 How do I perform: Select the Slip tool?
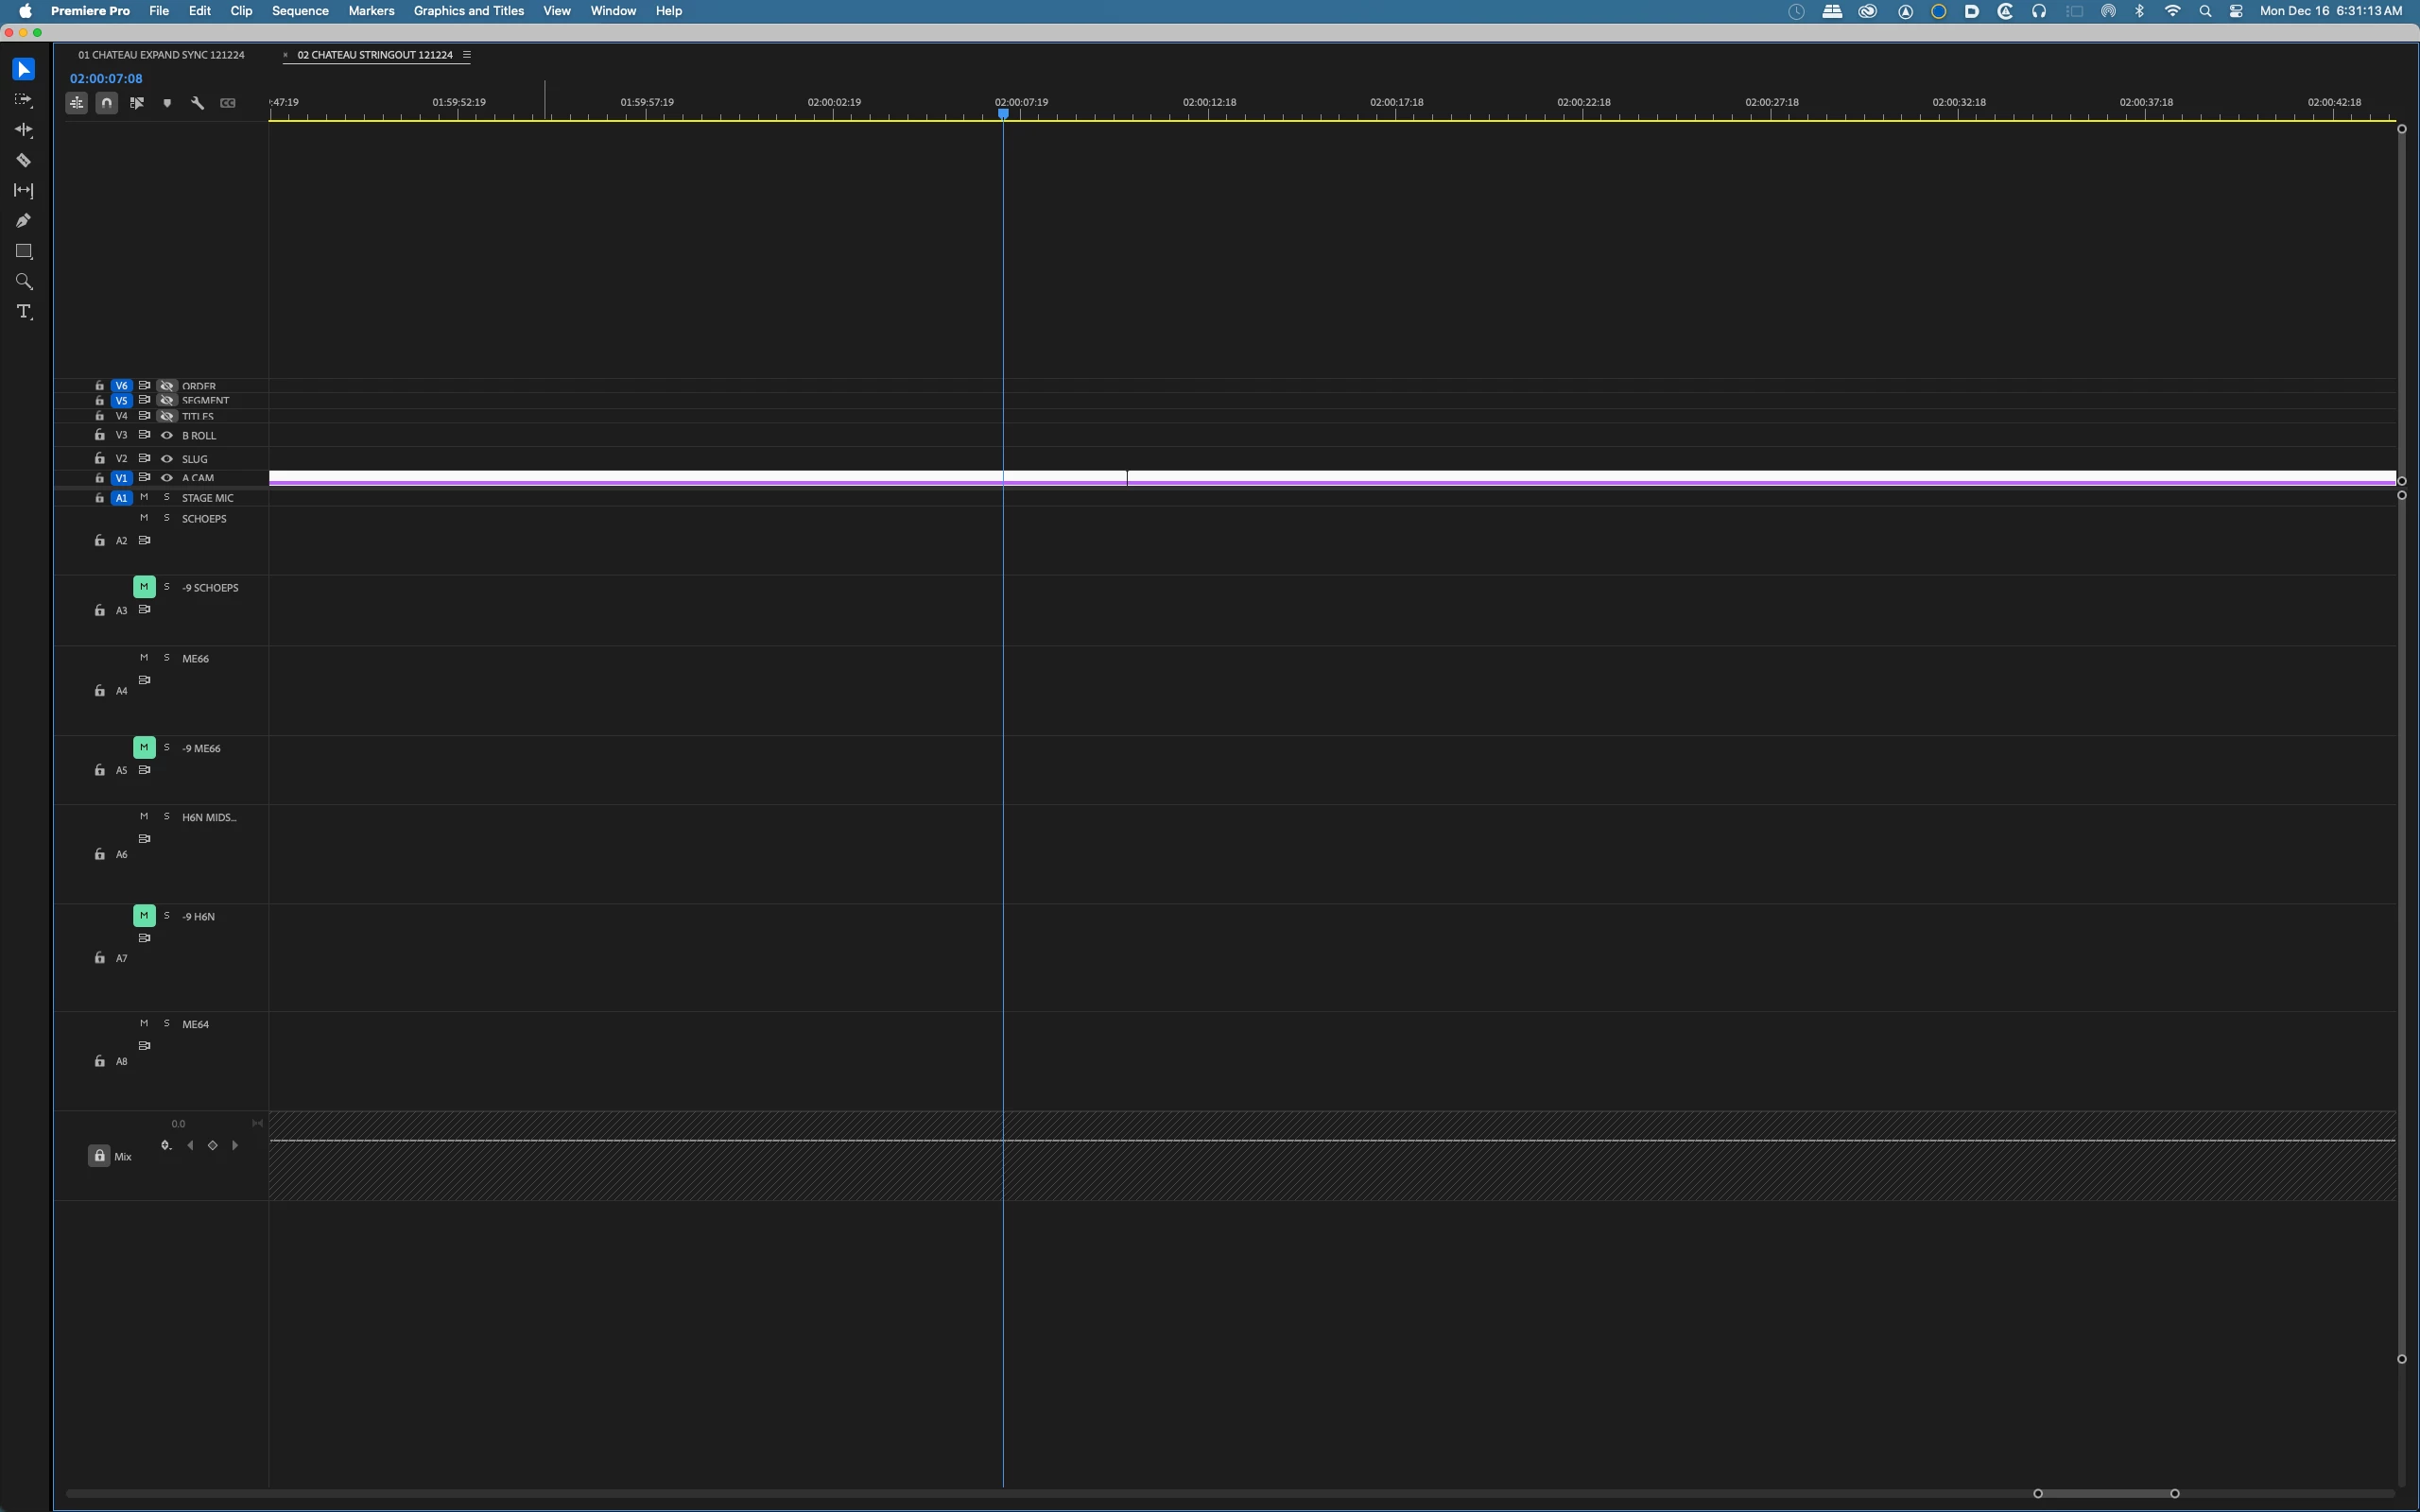[23, 191]
